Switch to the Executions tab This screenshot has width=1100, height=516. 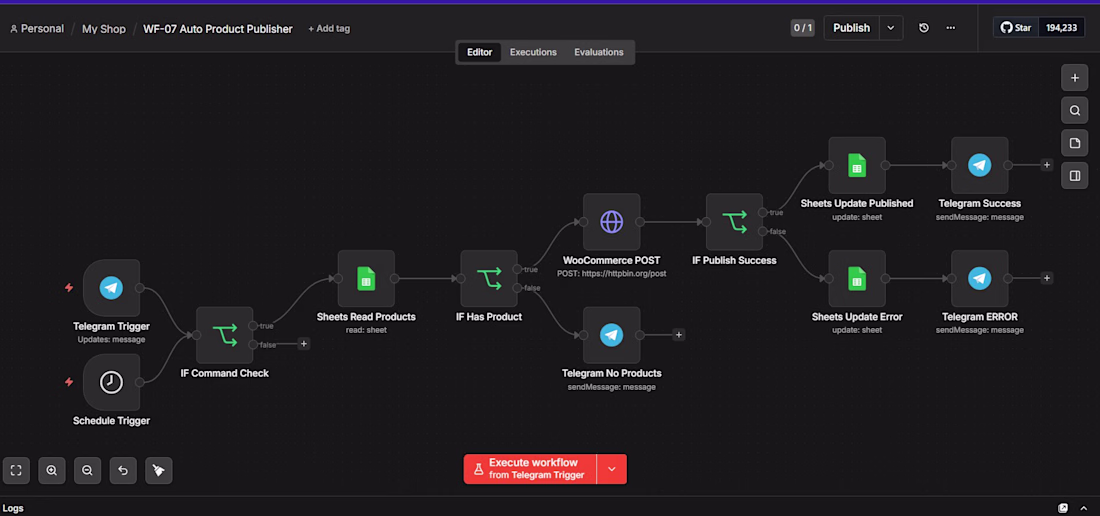(533, 53)
